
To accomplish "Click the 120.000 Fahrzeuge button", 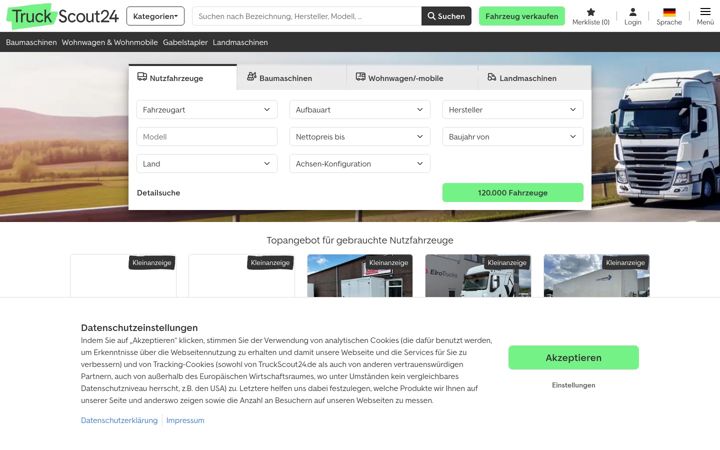I will [512, 193].
